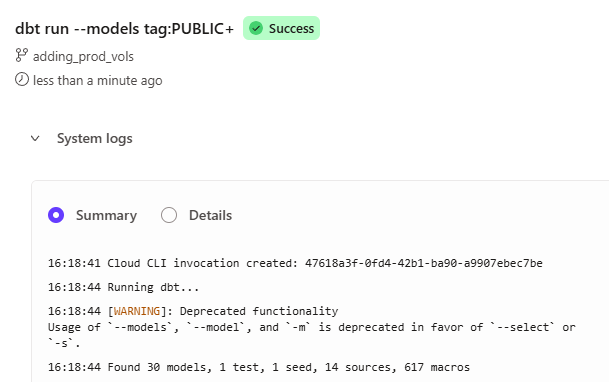
Task: Click the Cloud CLI invocation ID text
Action: tap(424, 263)
